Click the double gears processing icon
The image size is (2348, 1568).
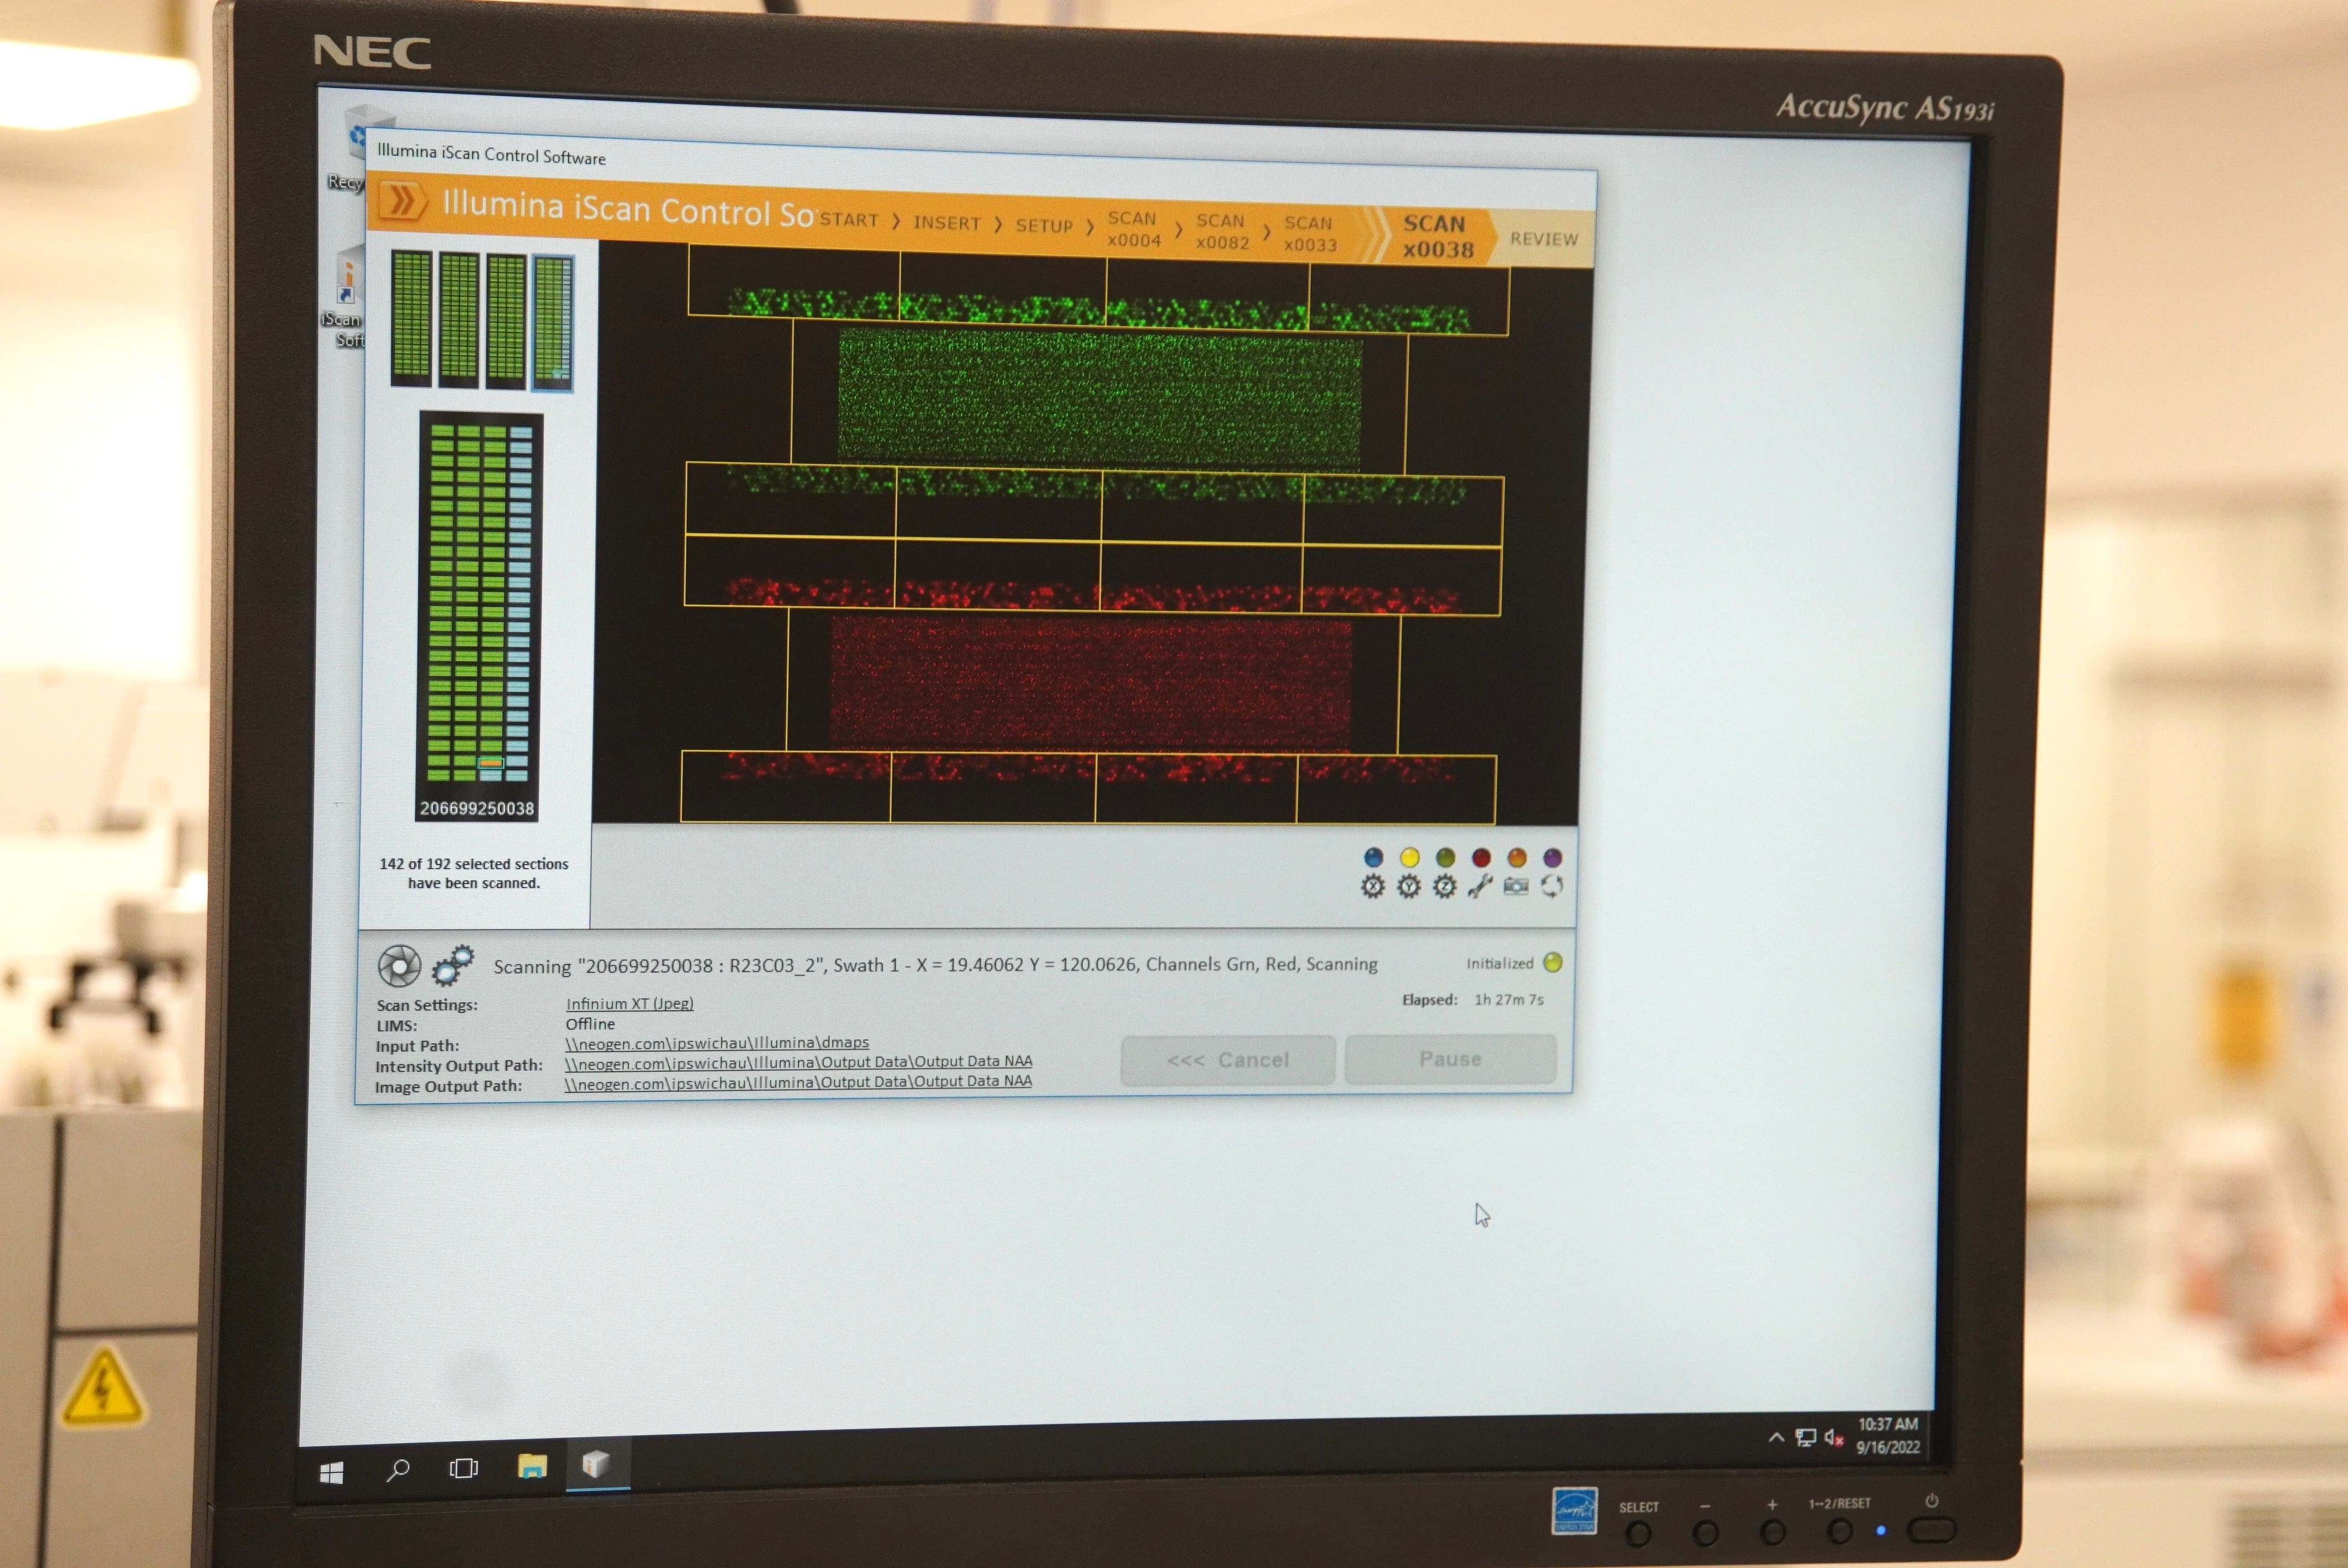pyautogui.click(x=453, y=965)
